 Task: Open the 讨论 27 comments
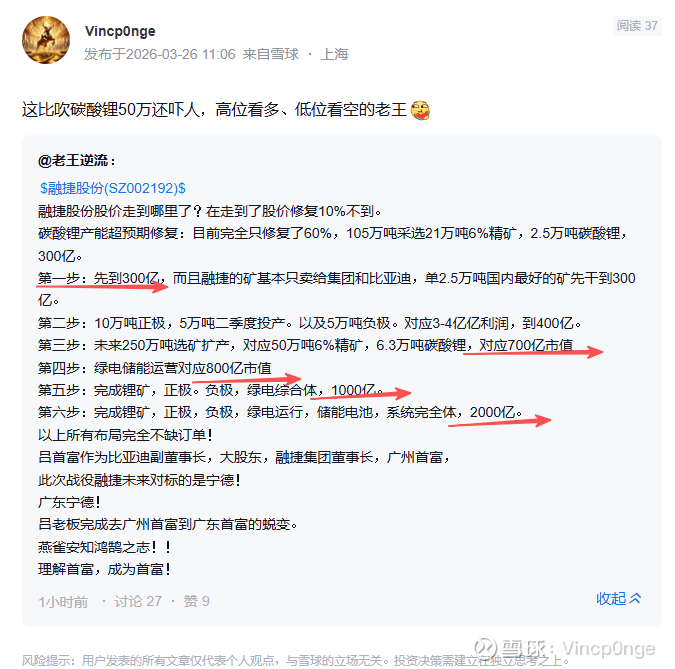pos(138,601)
